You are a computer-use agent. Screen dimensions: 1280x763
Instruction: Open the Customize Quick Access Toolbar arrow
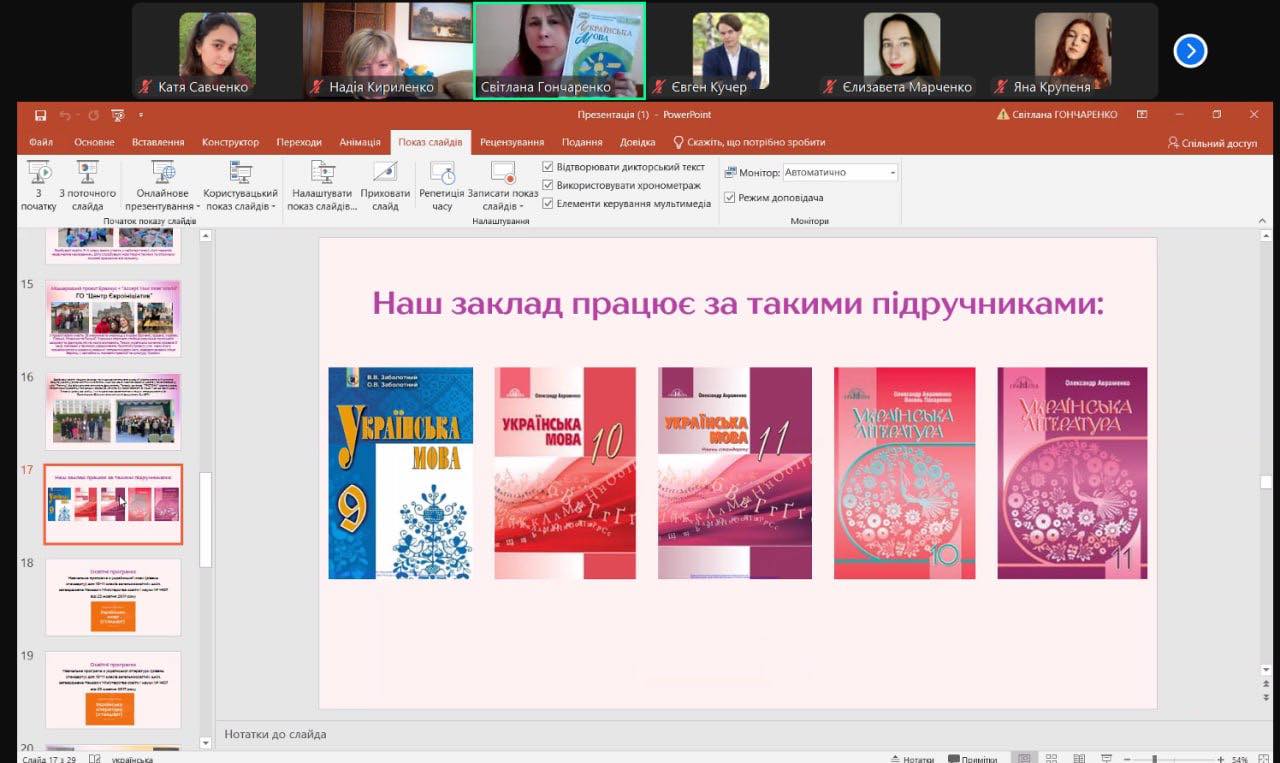pos(140,115)
